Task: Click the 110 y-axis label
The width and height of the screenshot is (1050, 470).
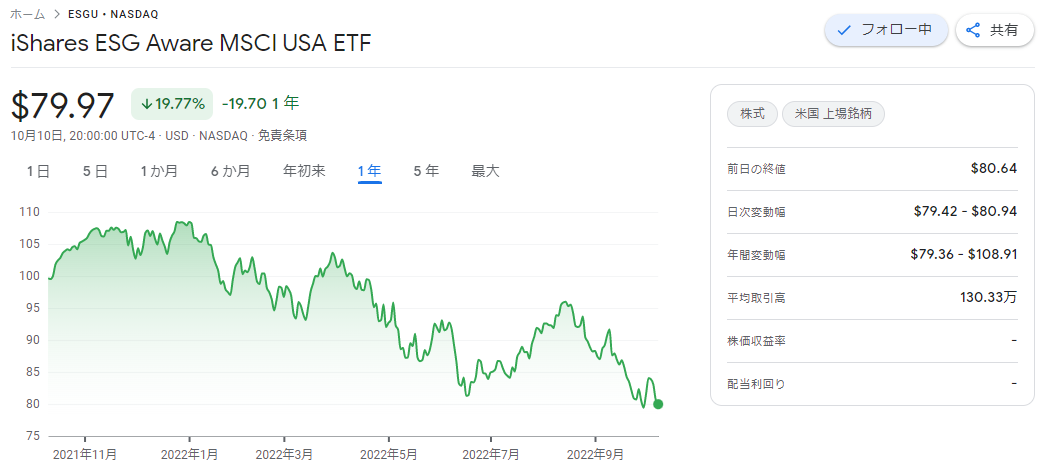Action: click(29, 212)
